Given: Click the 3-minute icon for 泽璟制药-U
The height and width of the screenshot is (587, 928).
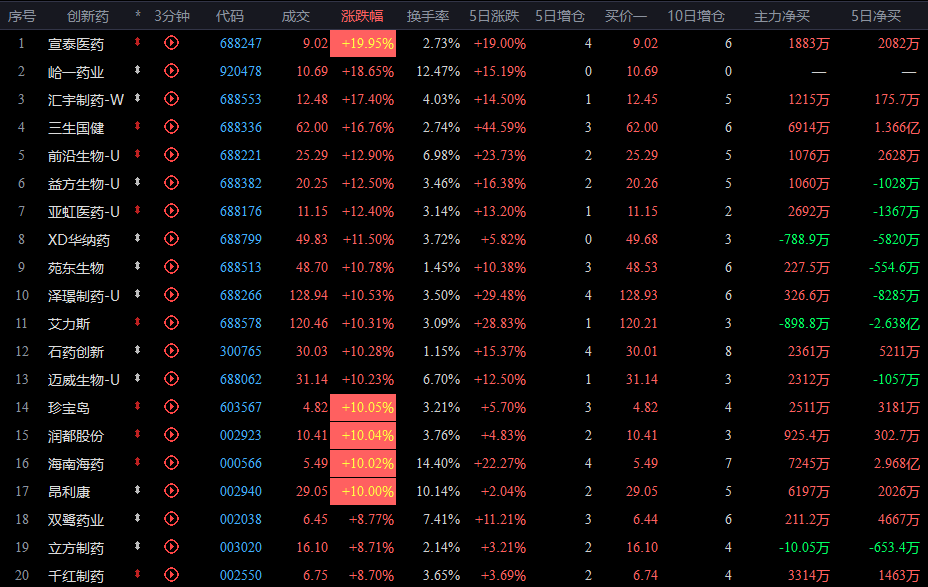Looking at the screenshot, I should (171, 295).
